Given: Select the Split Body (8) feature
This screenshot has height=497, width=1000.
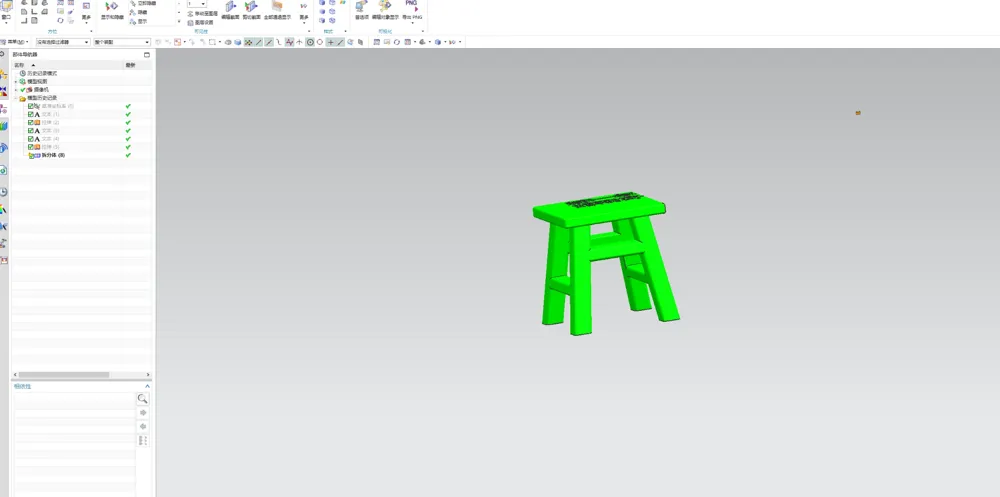Looking at the screenshot, I should tap(53, 155).
